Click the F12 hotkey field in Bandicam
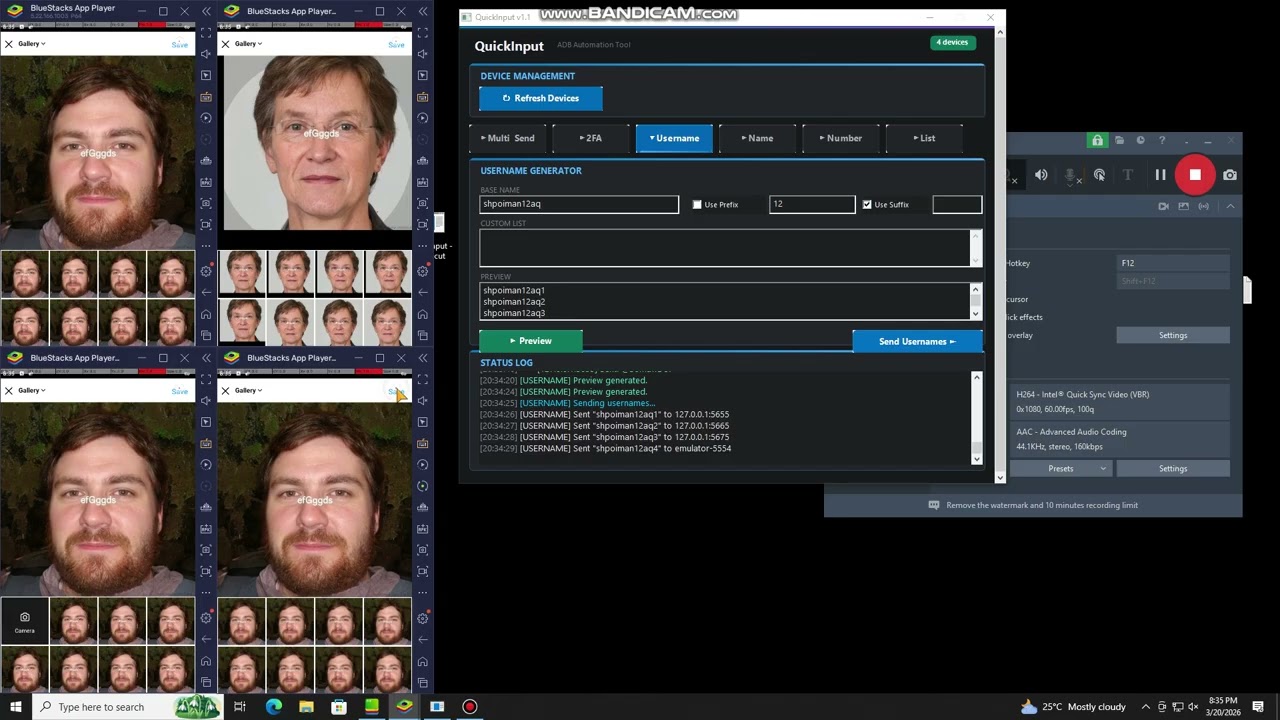The height and width of the screenshot is (720, 1280). [1173, 263]
